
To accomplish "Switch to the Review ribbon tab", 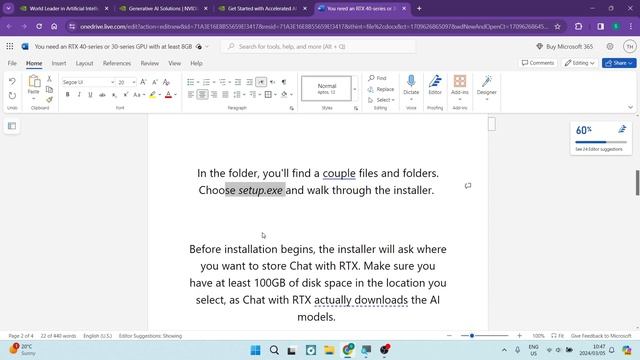I will [x=149, y=63].
